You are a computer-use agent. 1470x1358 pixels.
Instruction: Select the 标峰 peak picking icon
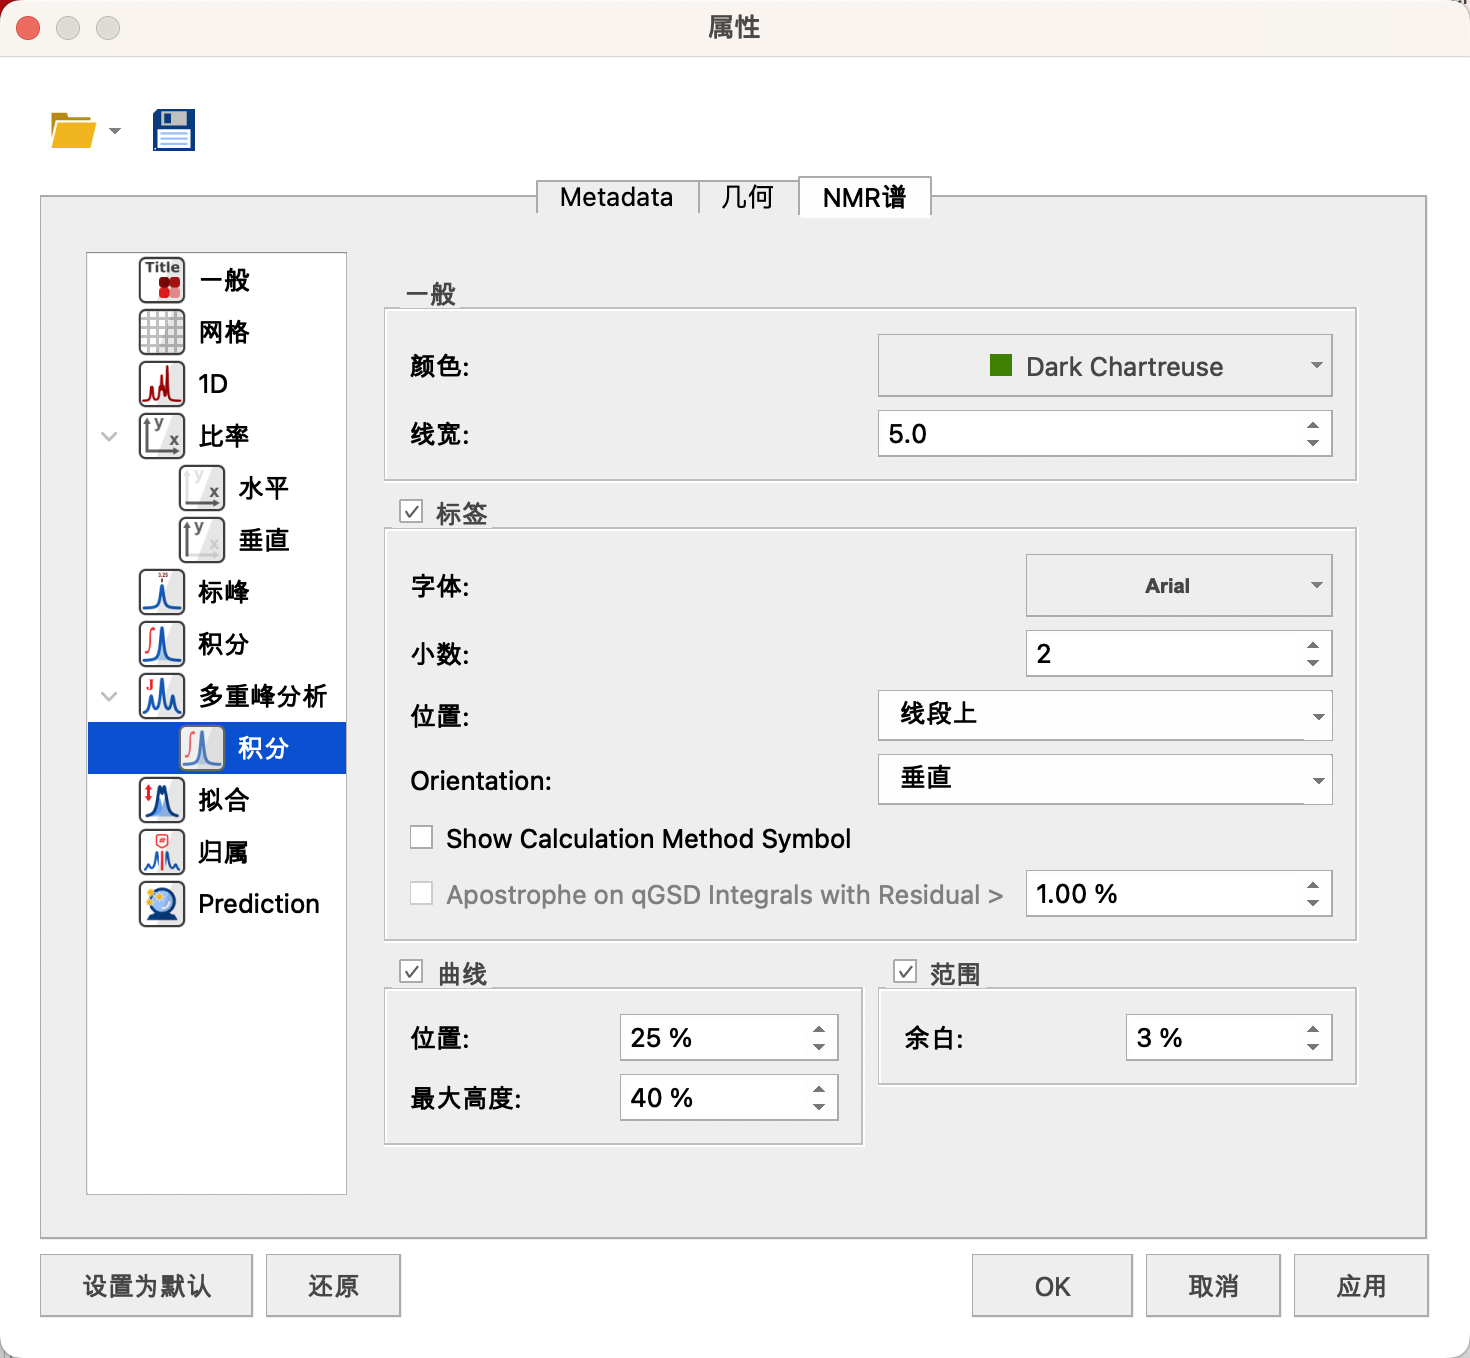click(x=162, y=592)
